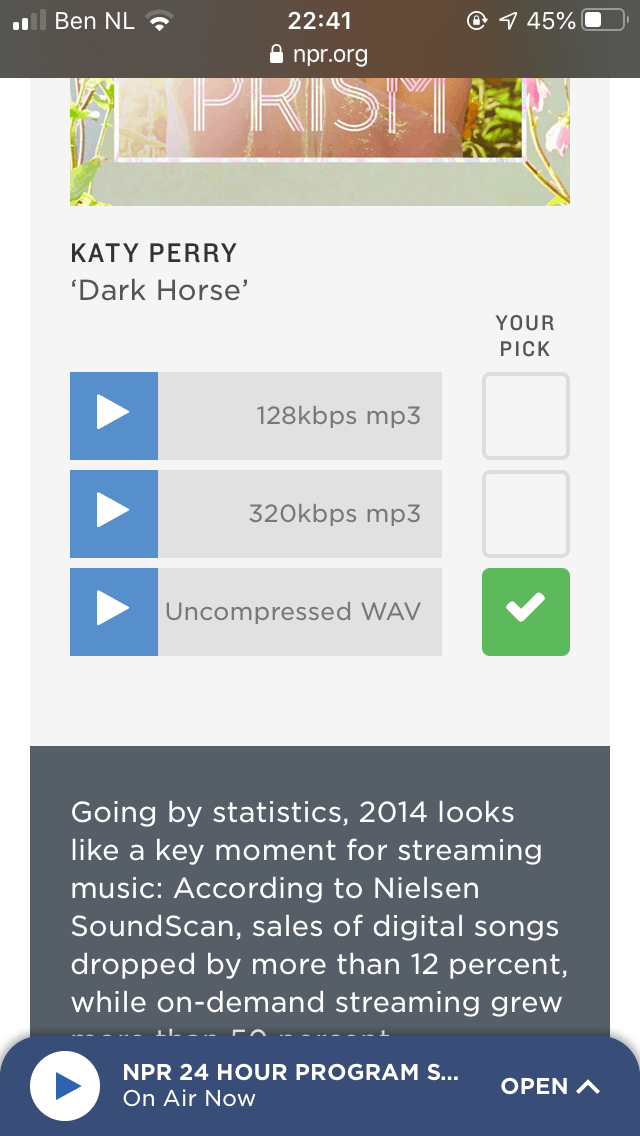Select the 320kbps mp3 track label
The width and height of the screenshot is (640, 1136).
tap(335, 514)
